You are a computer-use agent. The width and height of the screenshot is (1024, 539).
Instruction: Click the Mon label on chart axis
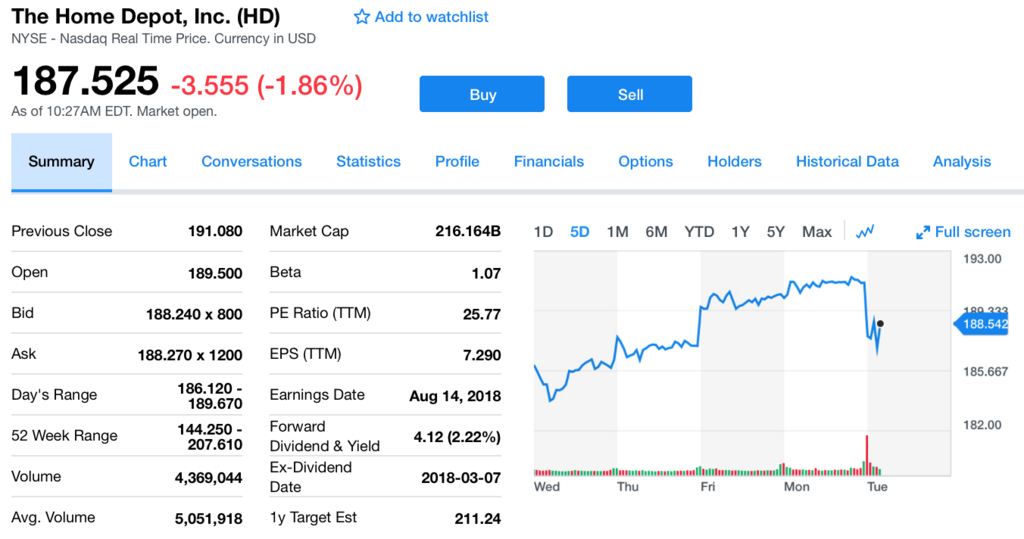[x=797, y=487]
